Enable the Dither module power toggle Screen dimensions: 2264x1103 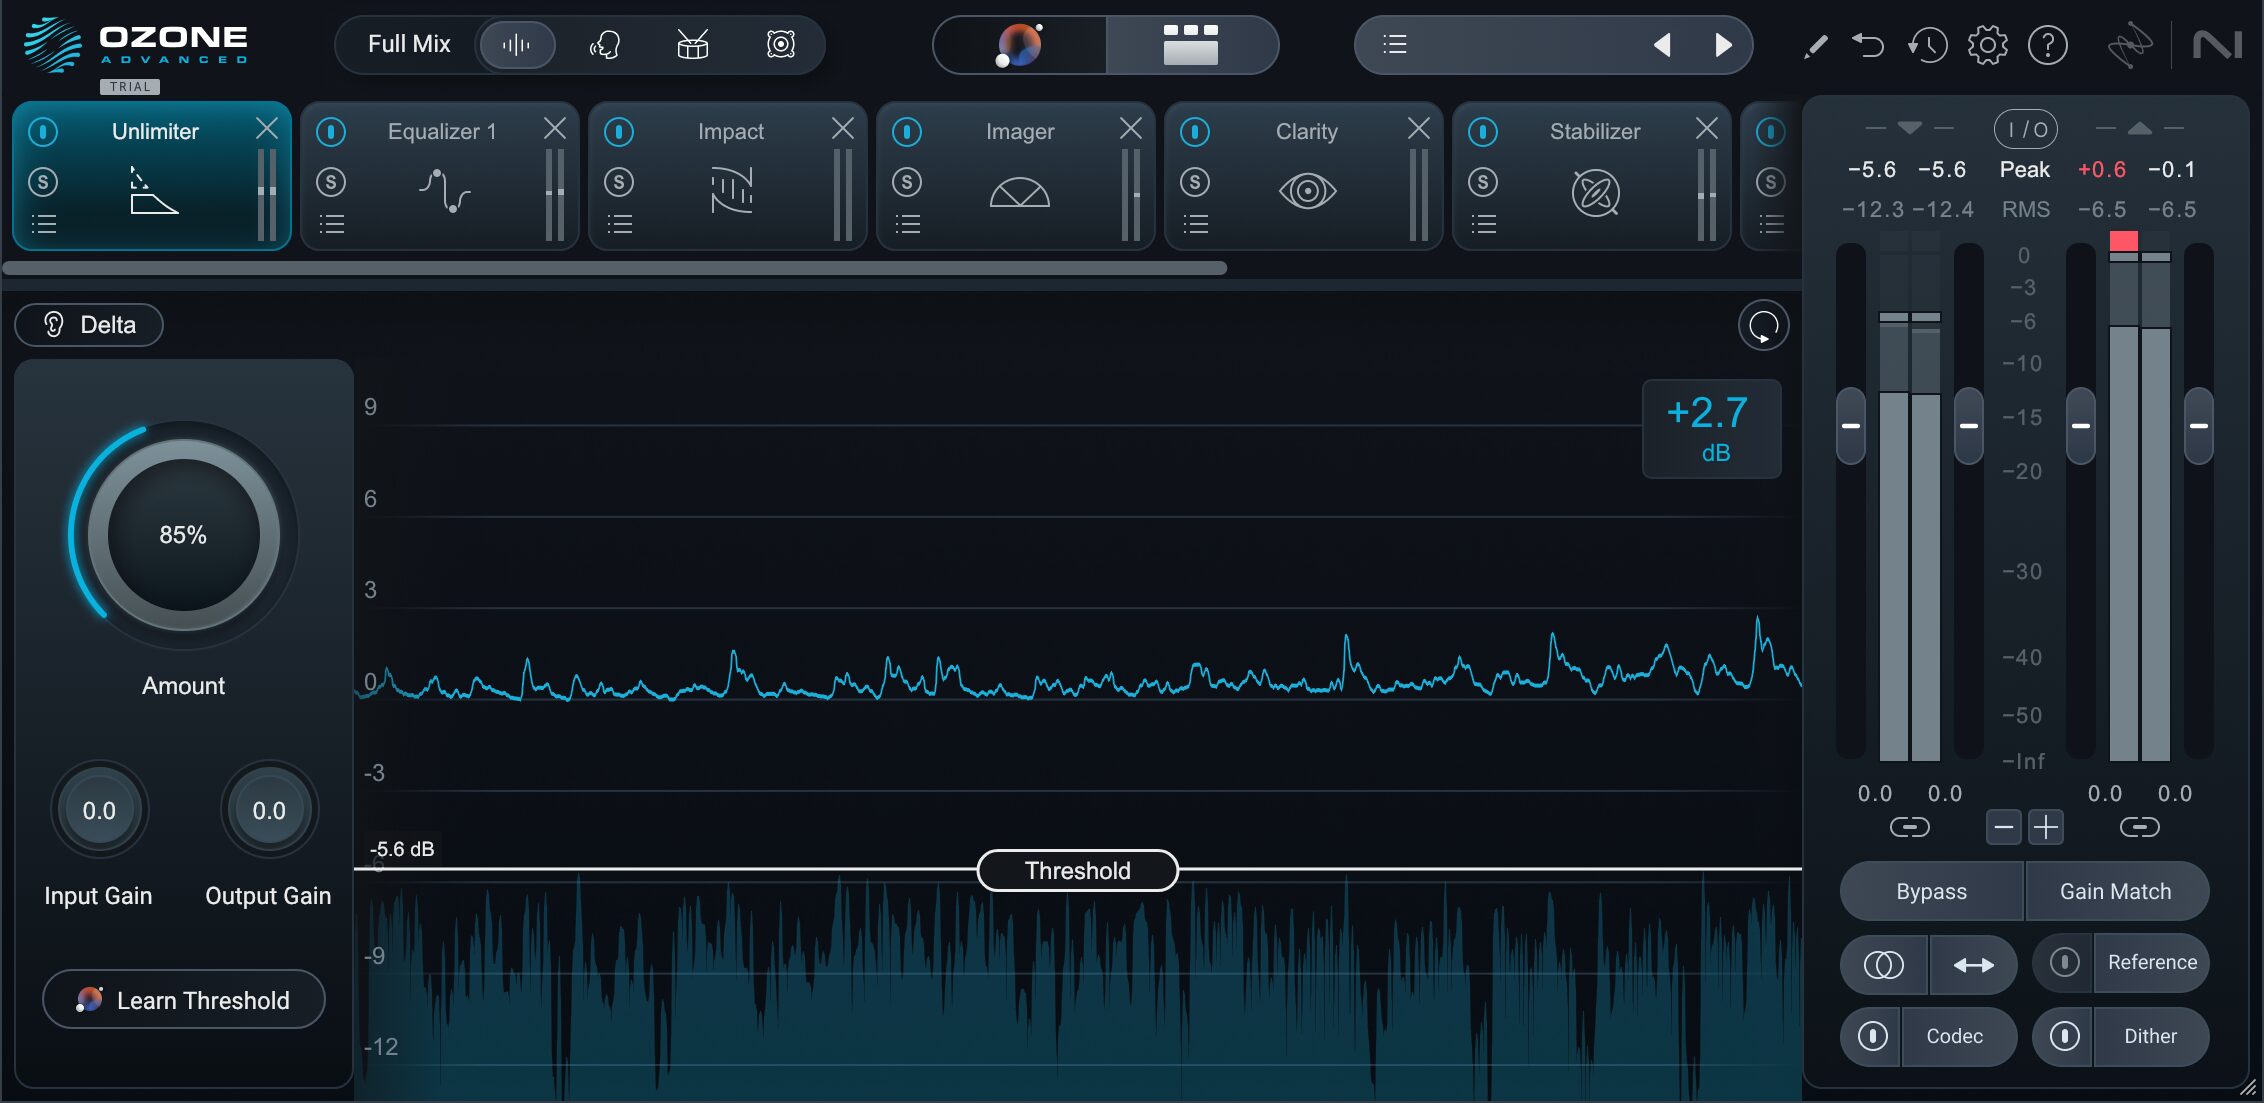pos(2067,1036)
